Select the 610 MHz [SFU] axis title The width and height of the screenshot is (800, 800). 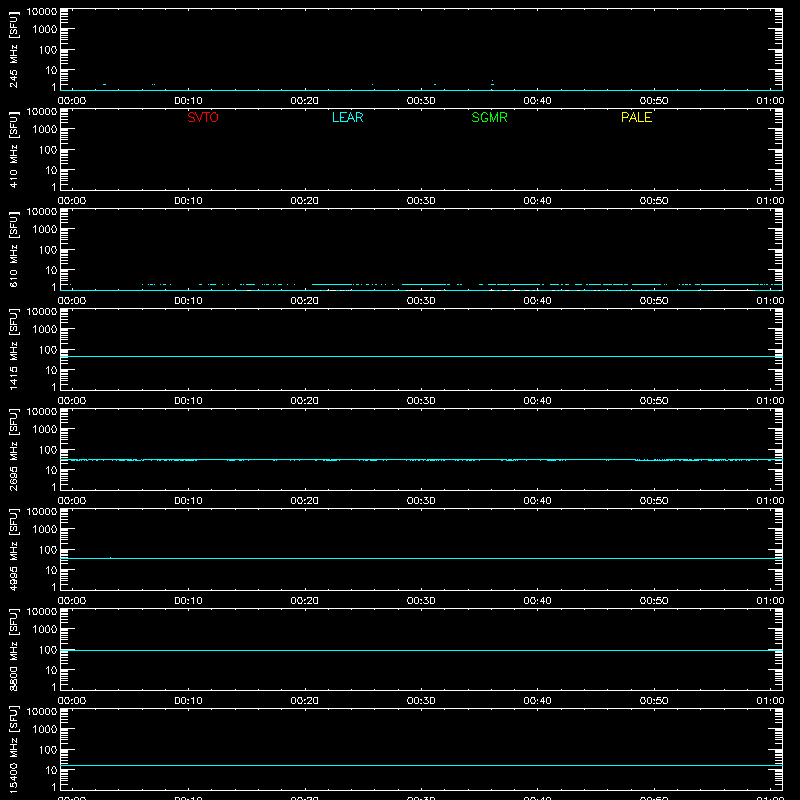coord(13,250)
